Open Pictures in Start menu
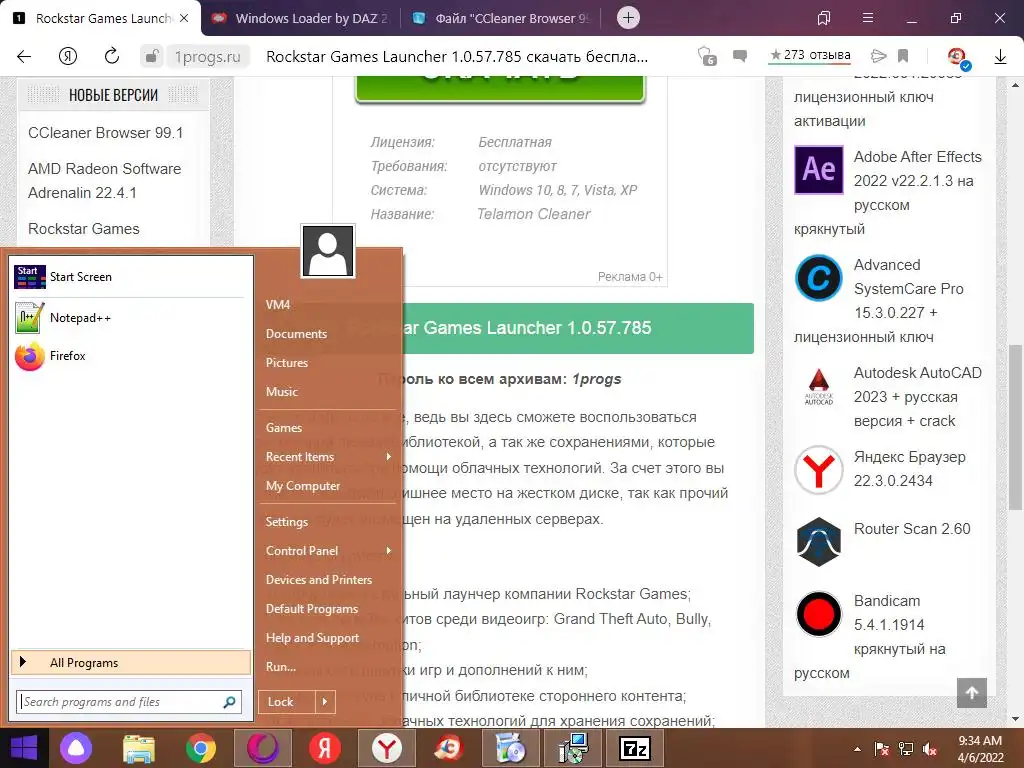 [287, 362]
